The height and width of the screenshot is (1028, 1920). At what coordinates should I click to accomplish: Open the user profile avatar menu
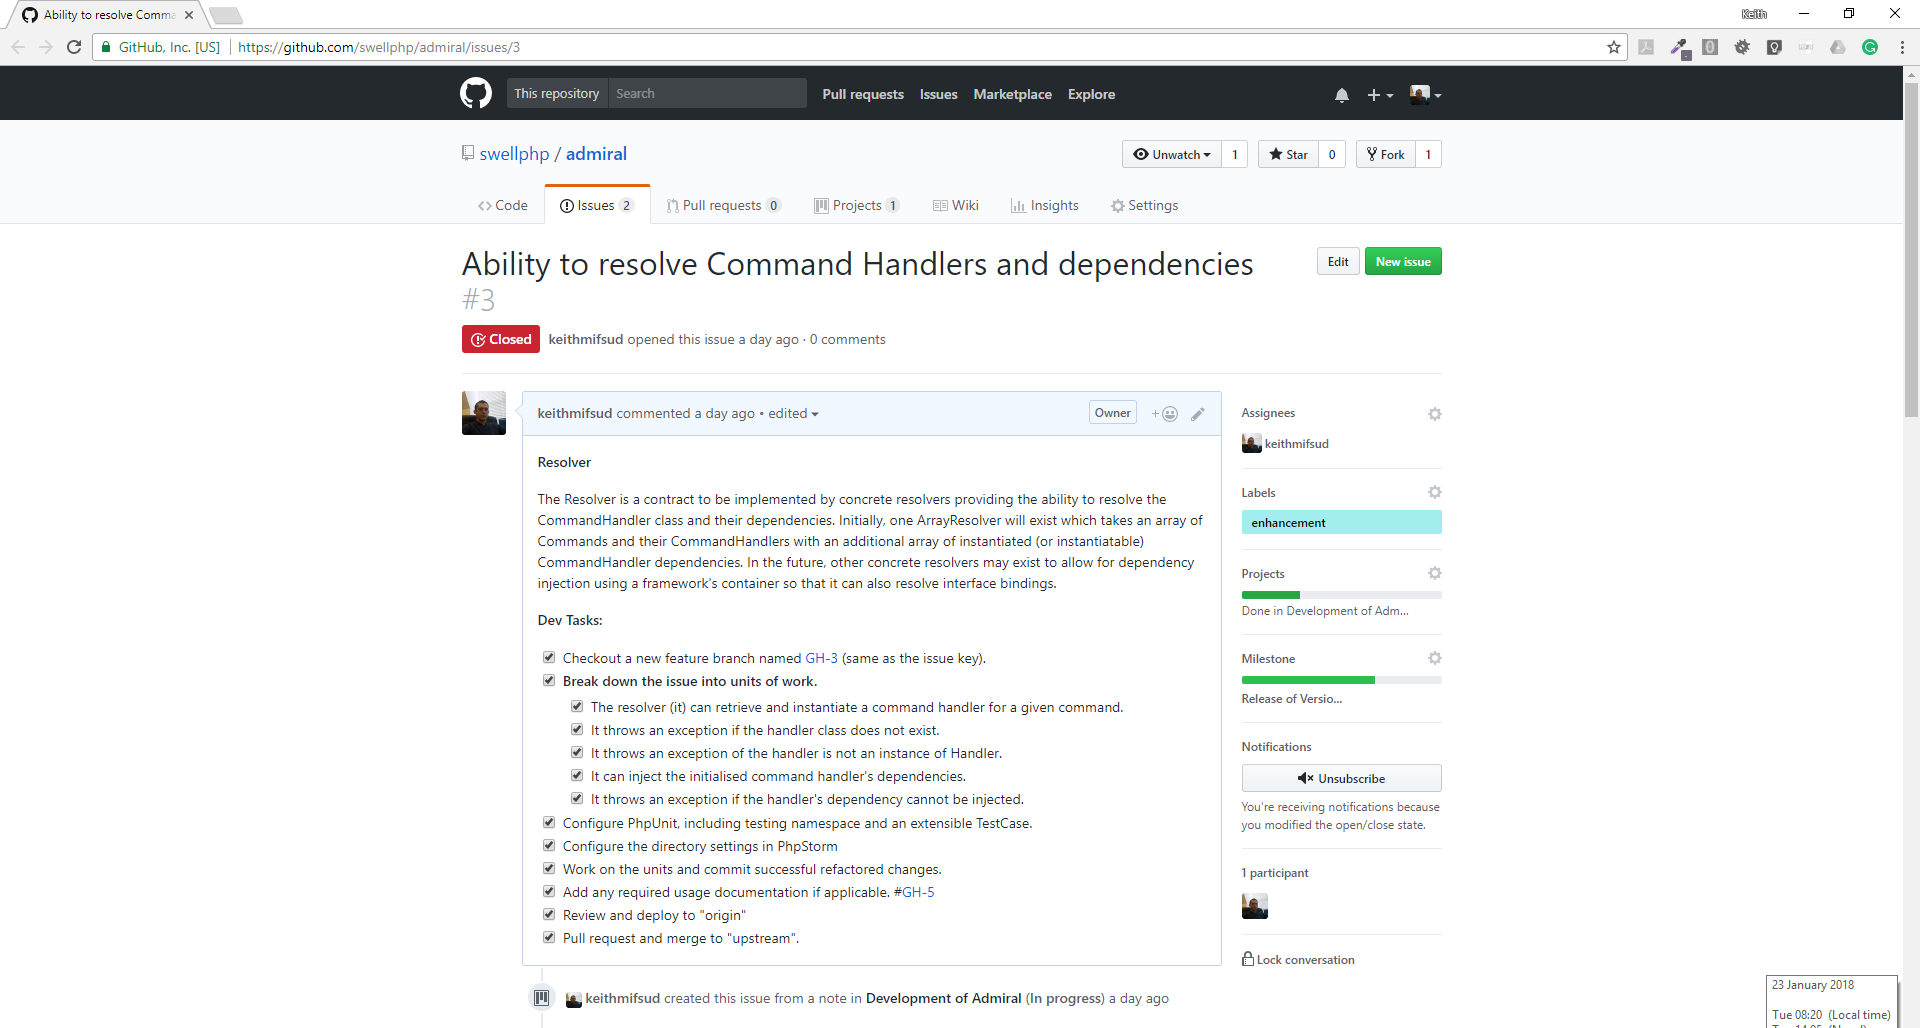[1425, 94]
